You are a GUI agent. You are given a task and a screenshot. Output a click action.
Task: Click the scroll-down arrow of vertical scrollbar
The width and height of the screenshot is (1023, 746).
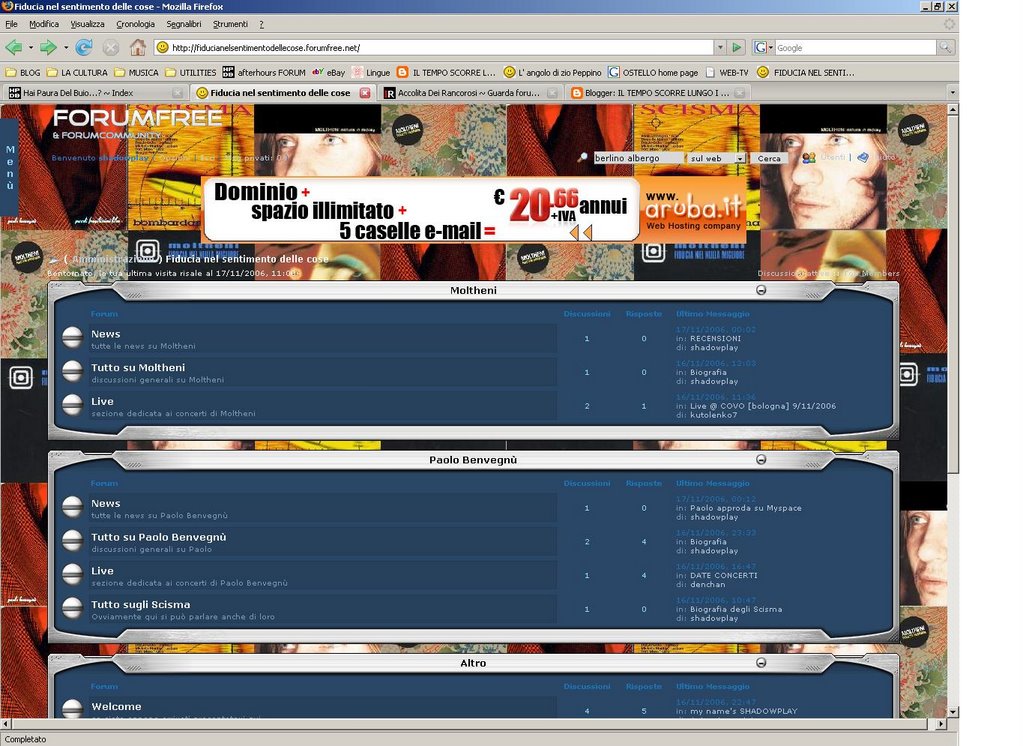(953, 712)
